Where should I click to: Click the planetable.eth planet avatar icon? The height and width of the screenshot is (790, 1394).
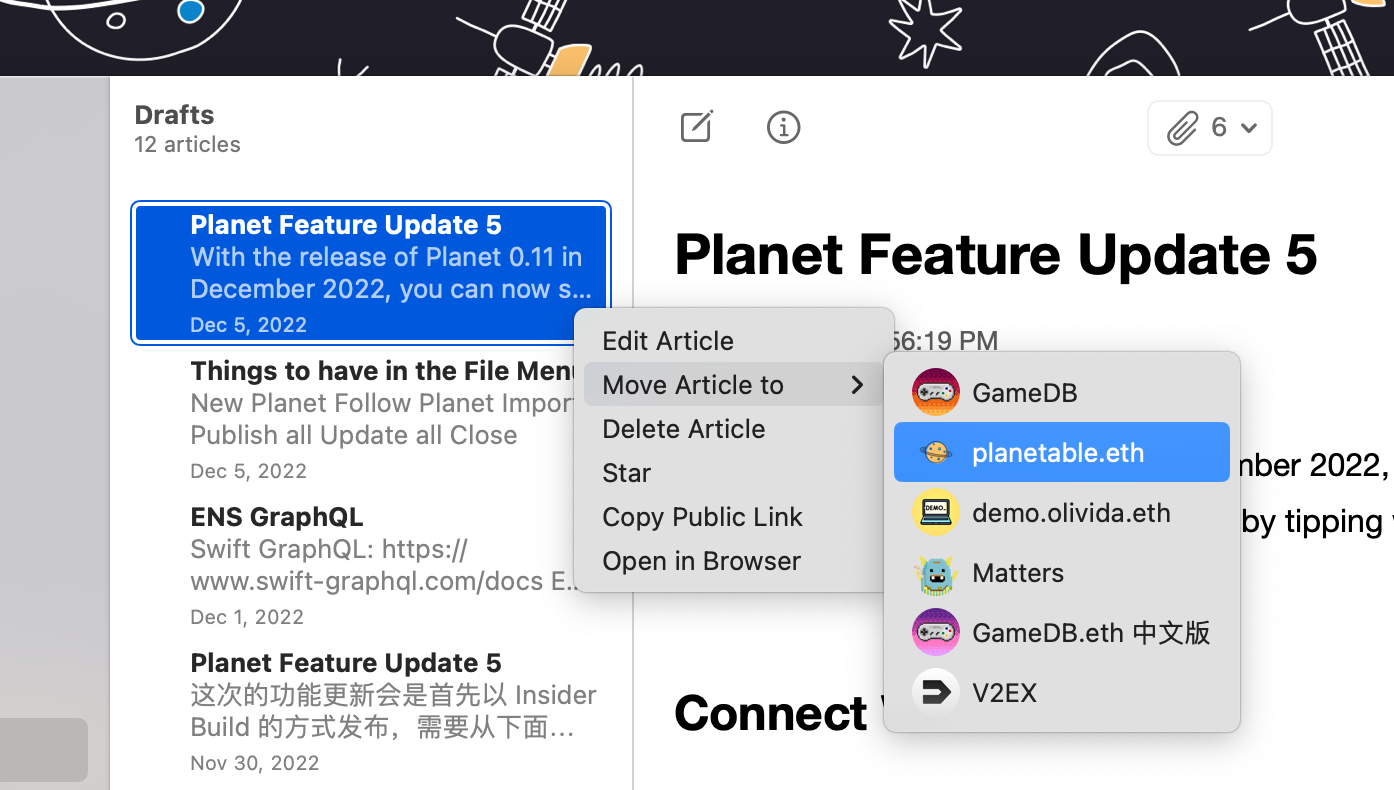tap(935, 453)
